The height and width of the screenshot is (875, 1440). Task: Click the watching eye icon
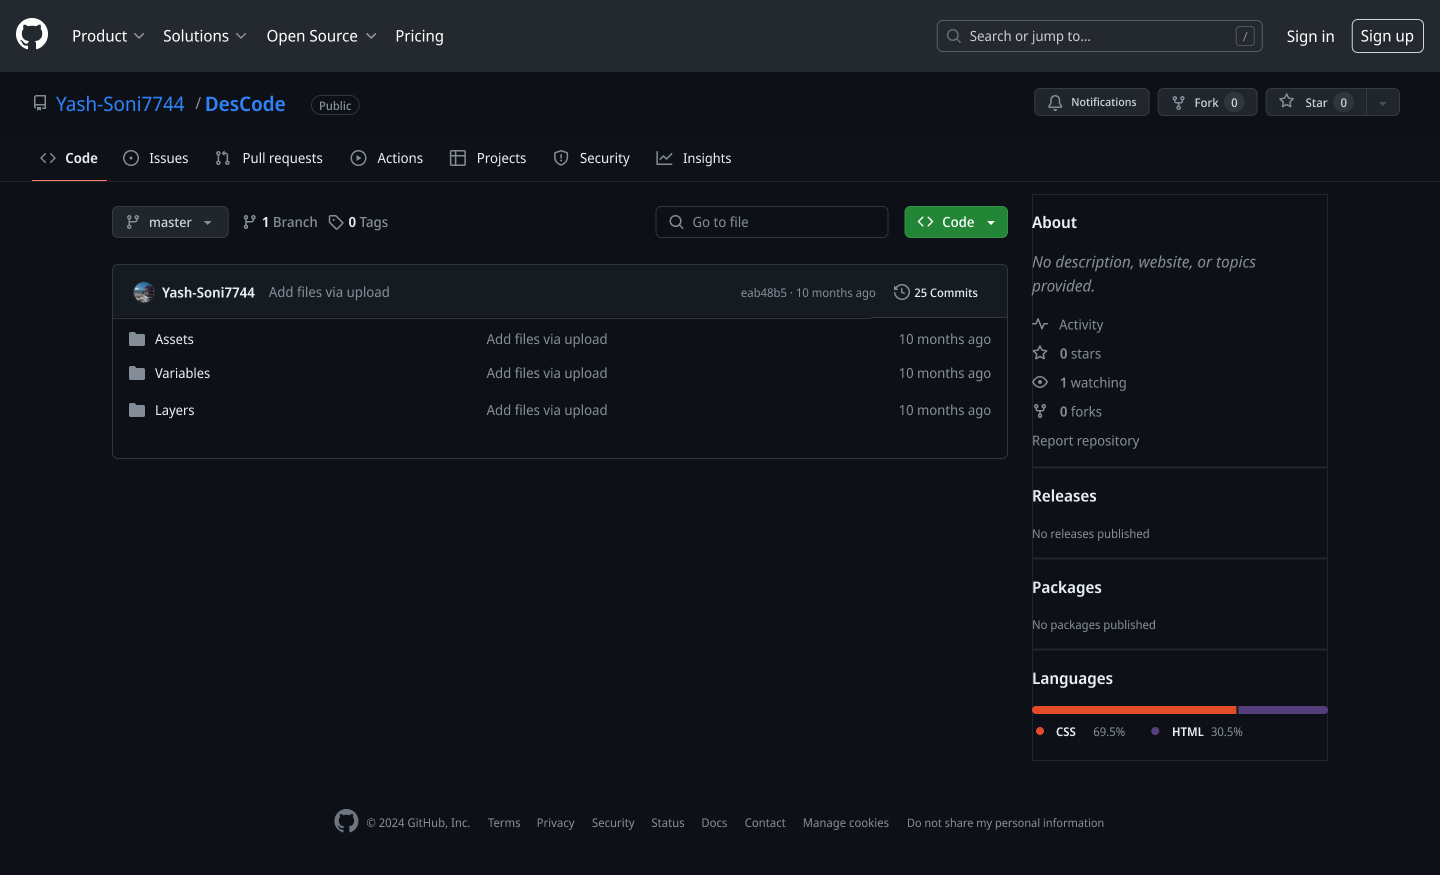coord(1040,382)
